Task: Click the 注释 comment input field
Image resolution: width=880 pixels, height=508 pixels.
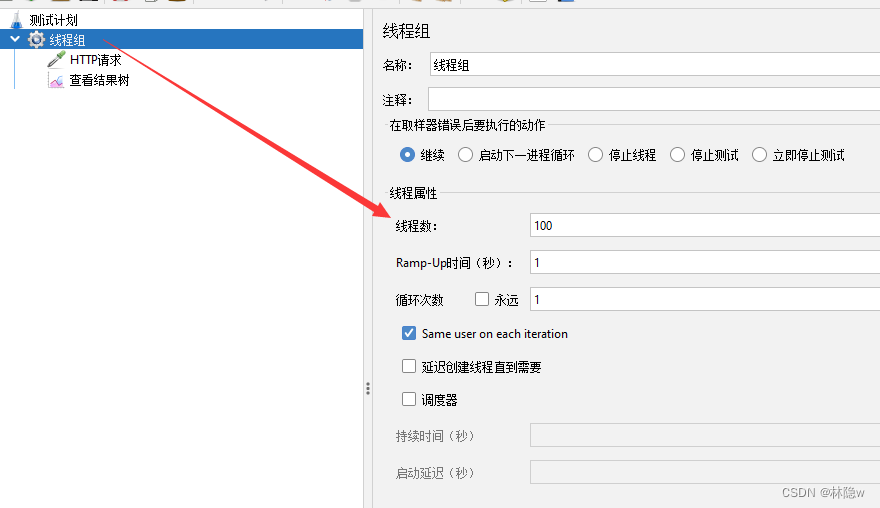Action: (654, 99)
